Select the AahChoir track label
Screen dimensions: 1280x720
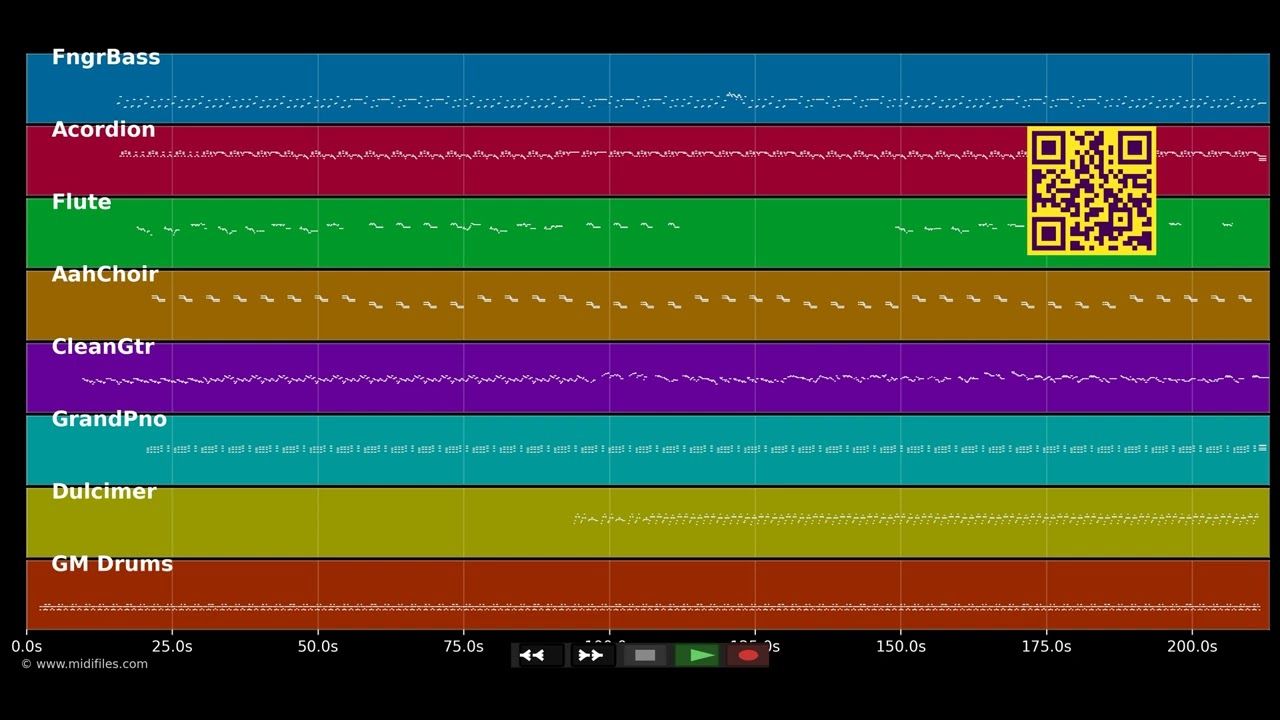point(105,274)
